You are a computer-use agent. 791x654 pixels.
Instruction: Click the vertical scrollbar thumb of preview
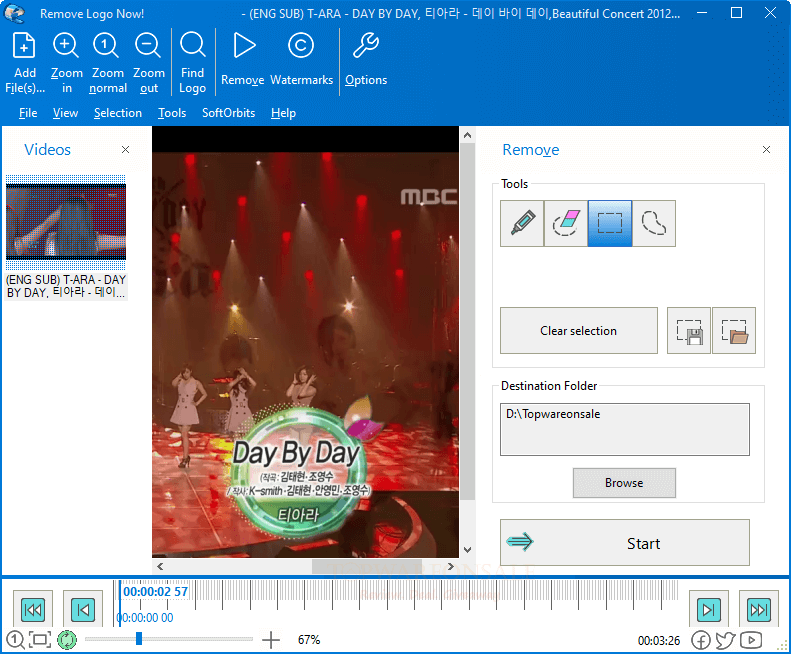click(x=467, y=321)
